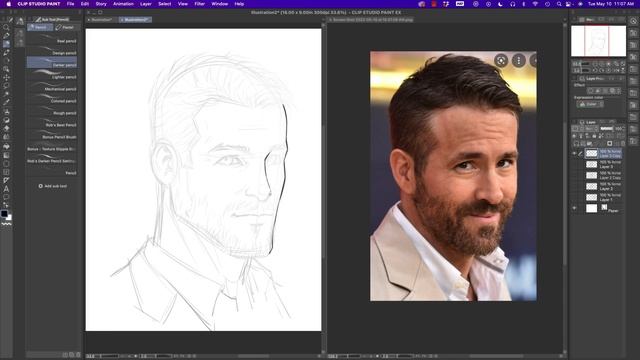Click the sub drawing color swatch
The height and width of the screenshot is (360, 640).
(x=9, y=218)
